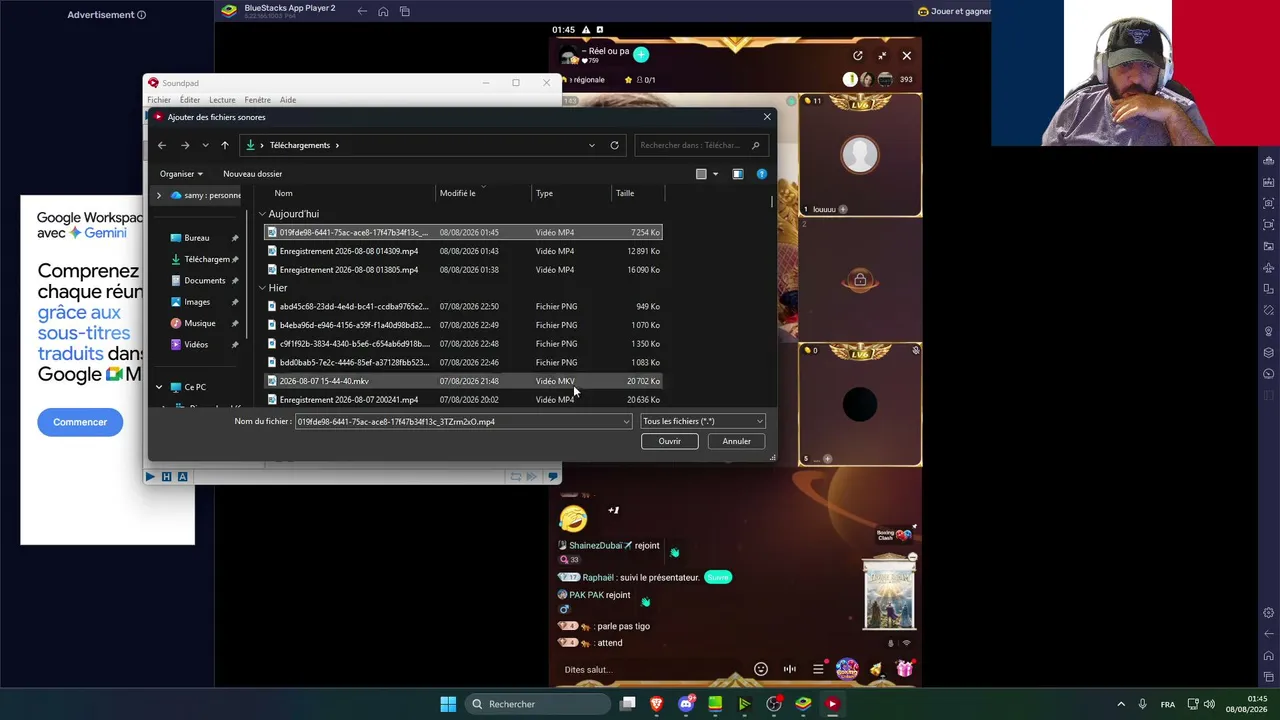The image size is (1280, 720).
Task: Click the Suivre button next to Raphaël
Action: coord(718,577)
